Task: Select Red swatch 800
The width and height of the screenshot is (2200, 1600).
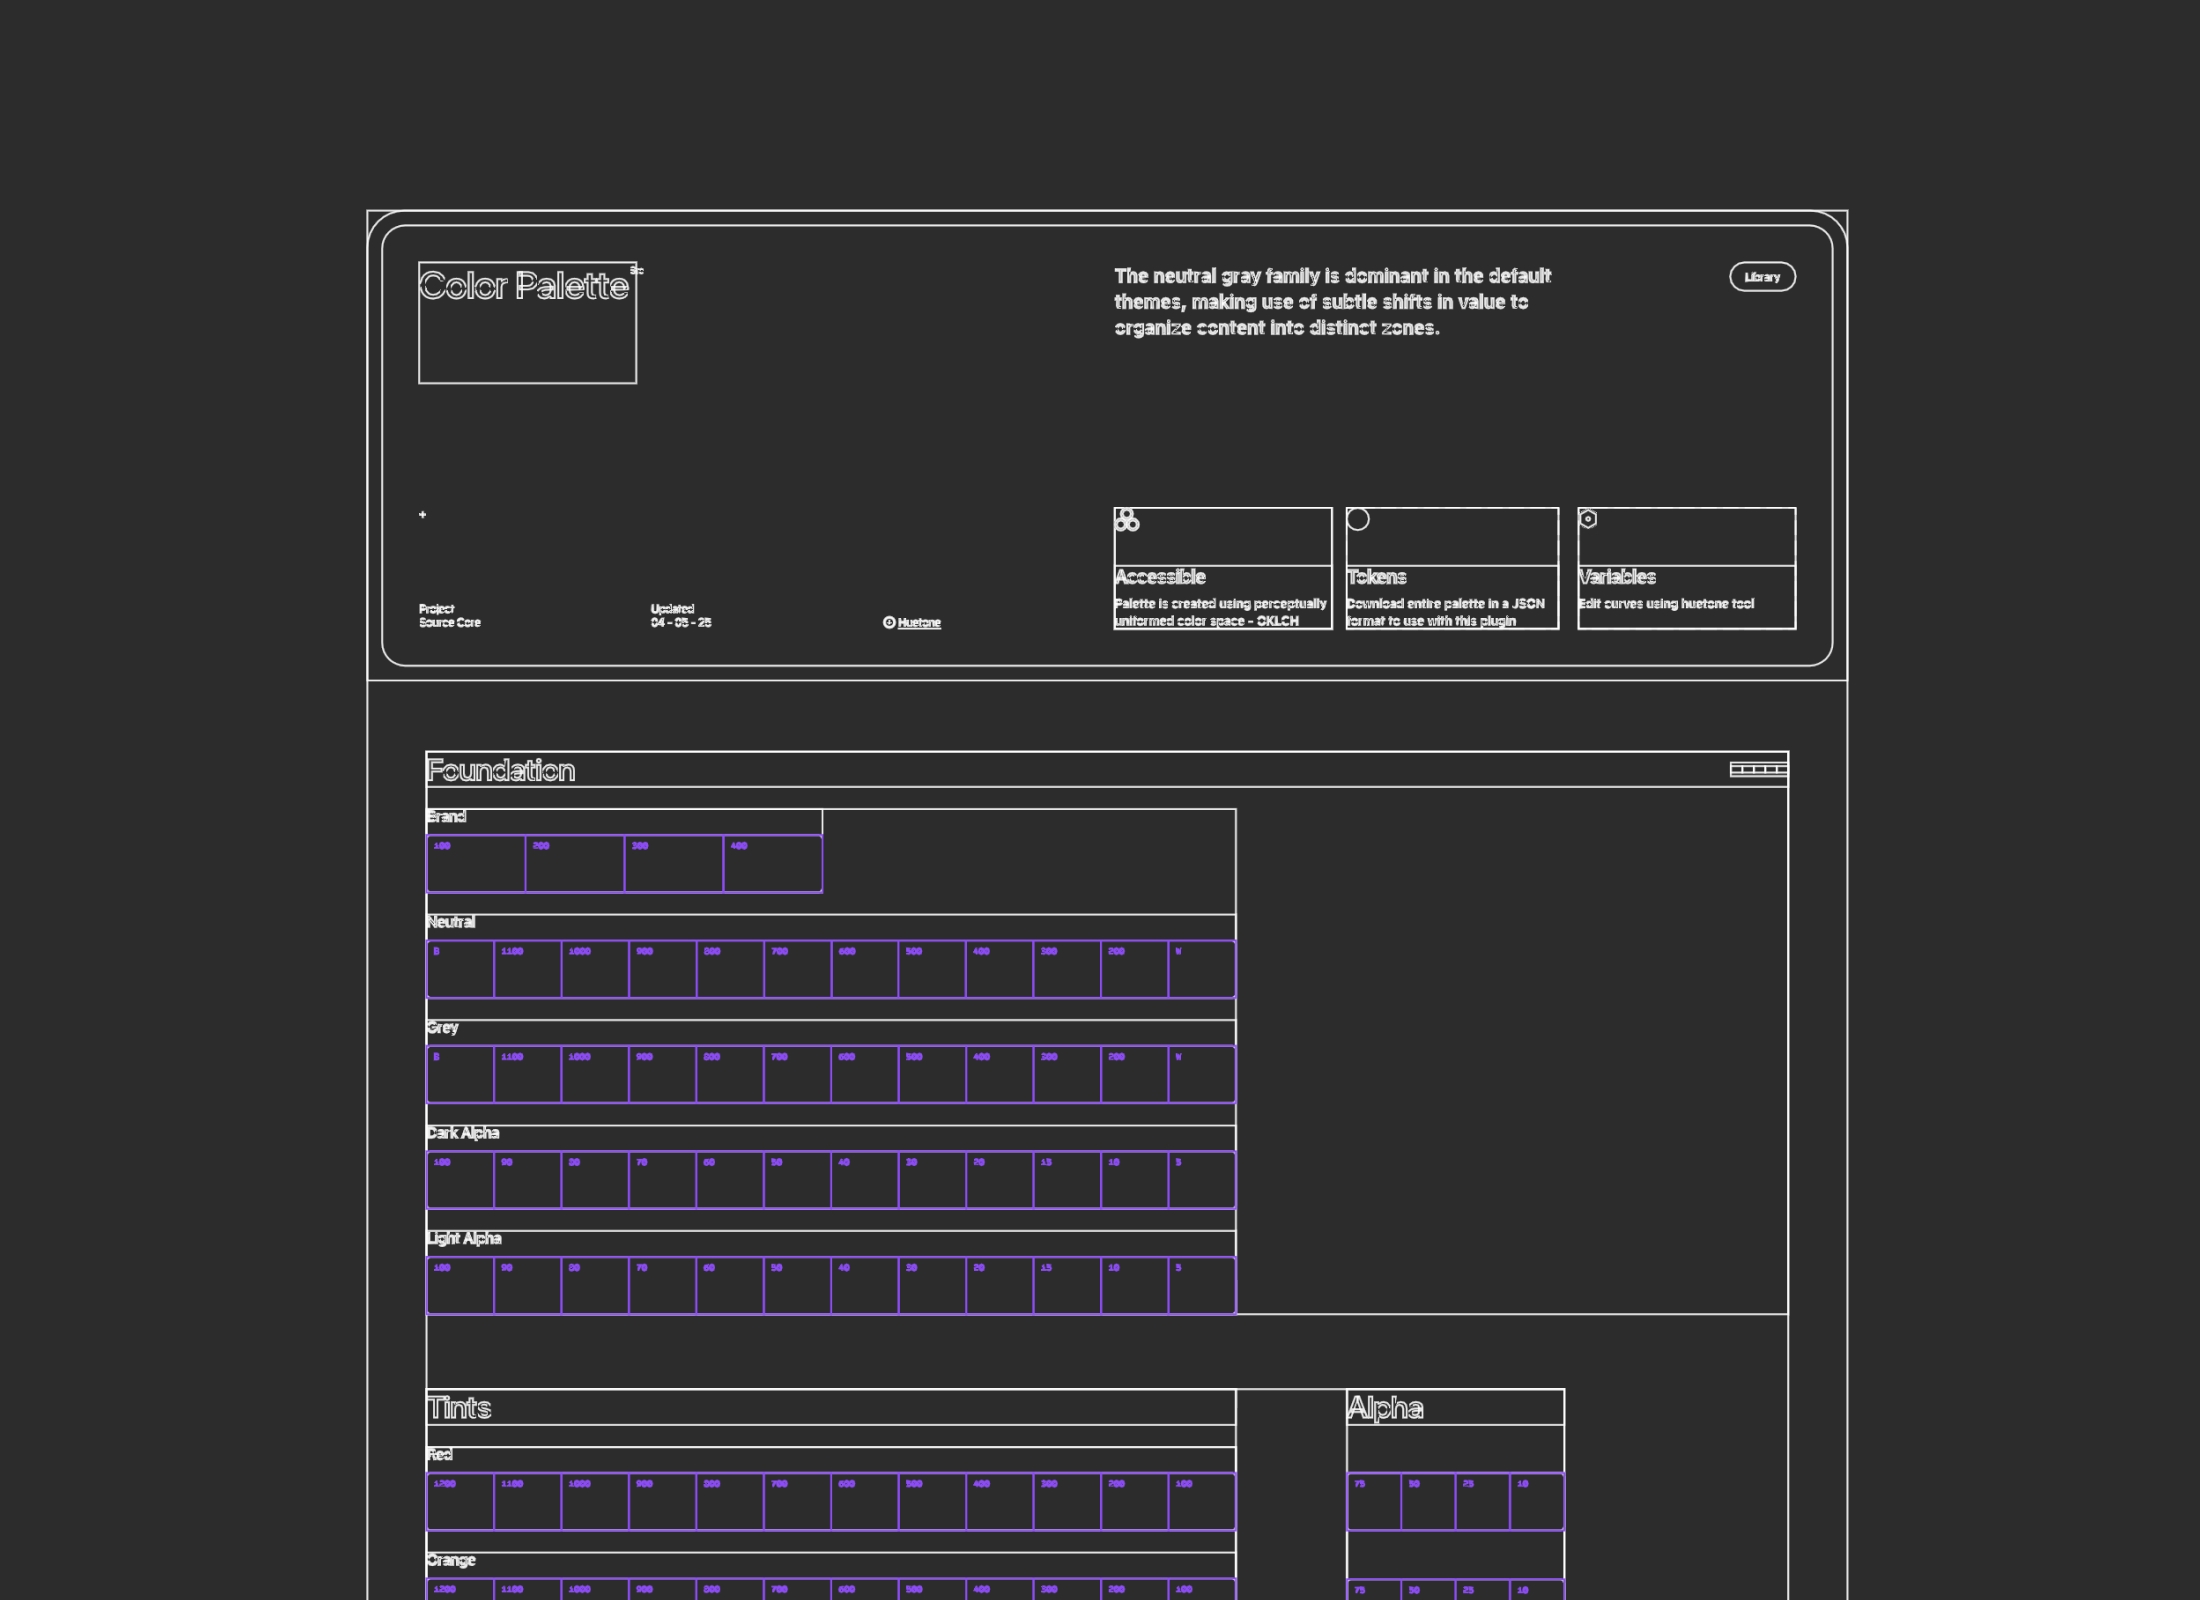Action: tap(730, 1502)
